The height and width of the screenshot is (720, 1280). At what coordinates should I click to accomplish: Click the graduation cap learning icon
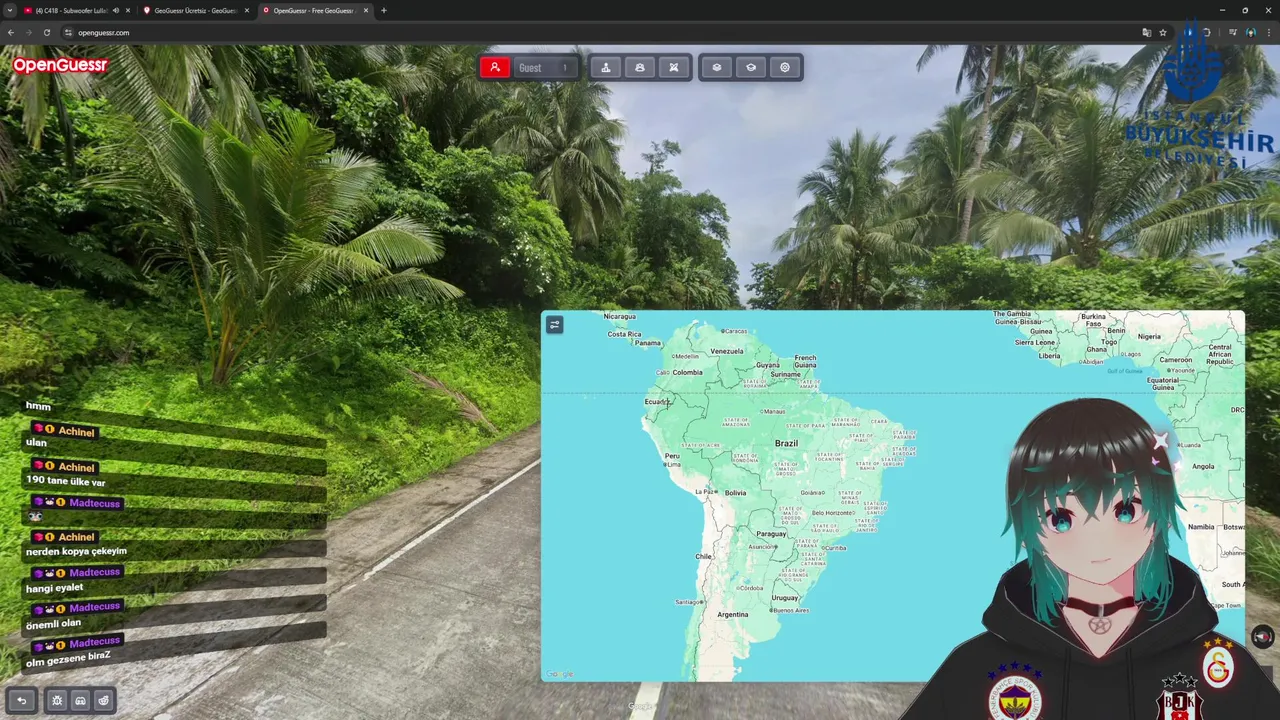coord(751,67)
